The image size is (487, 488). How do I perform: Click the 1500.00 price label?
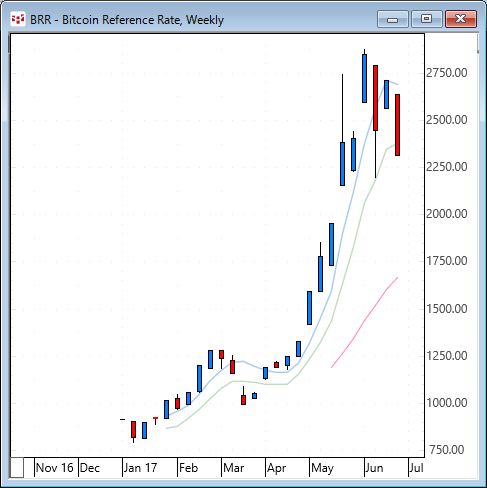tap(447, 309)
